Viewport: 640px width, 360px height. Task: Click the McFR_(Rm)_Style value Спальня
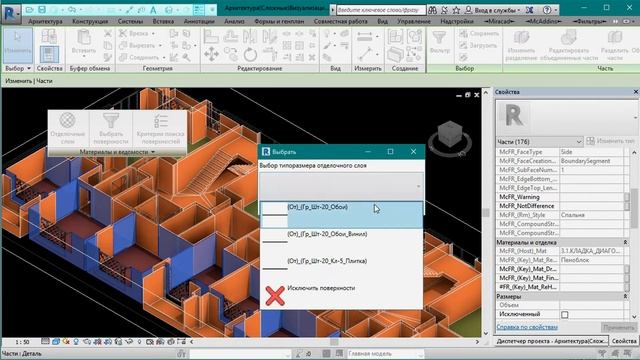point(591,215)
